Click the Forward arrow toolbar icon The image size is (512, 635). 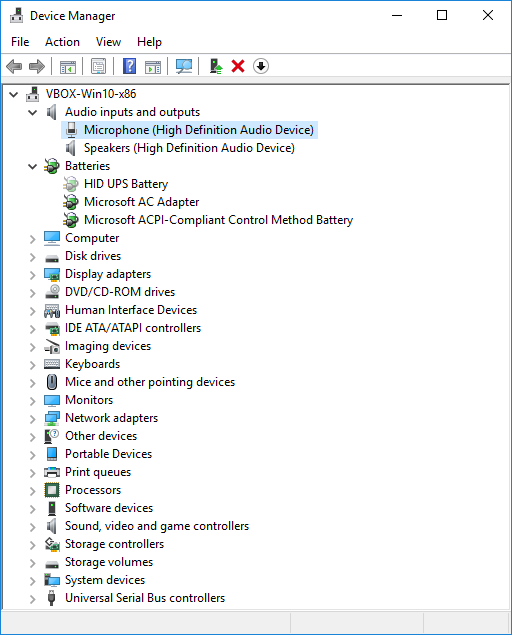(37, 66)
